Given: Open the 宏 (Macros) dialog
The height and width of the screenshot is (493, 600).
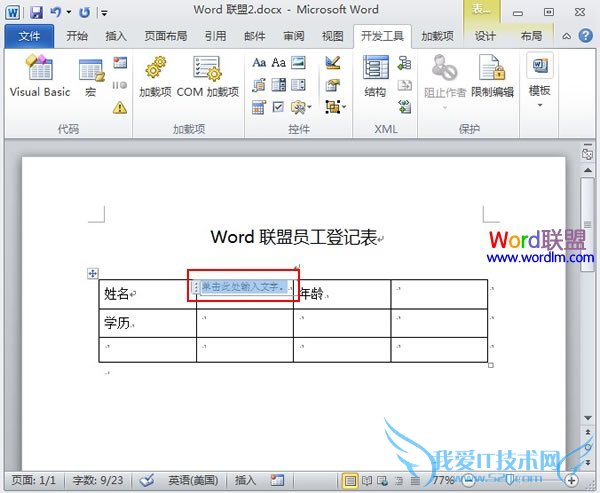Looking at the screenshot, I should pyautogui.click(x=91, y=76).
